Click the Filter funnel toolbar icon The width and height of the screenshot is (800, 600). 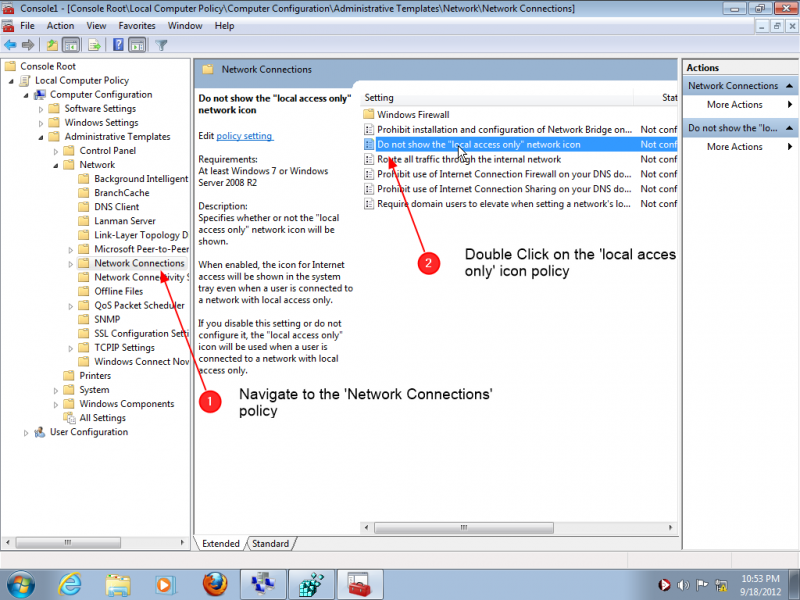[161, 45]
